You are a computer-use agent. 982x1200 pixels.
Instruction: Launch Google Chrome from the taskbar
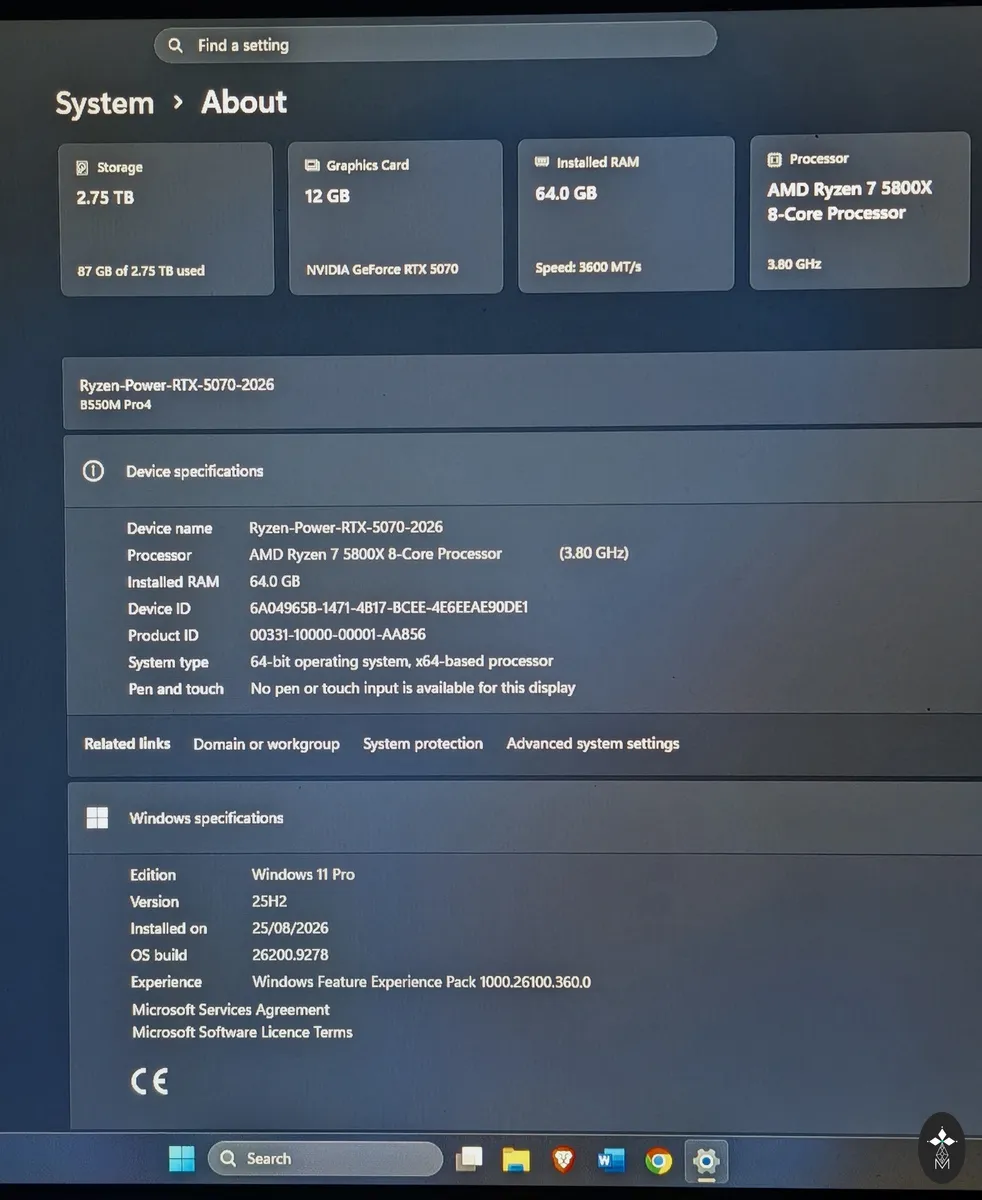(658, 1161)
